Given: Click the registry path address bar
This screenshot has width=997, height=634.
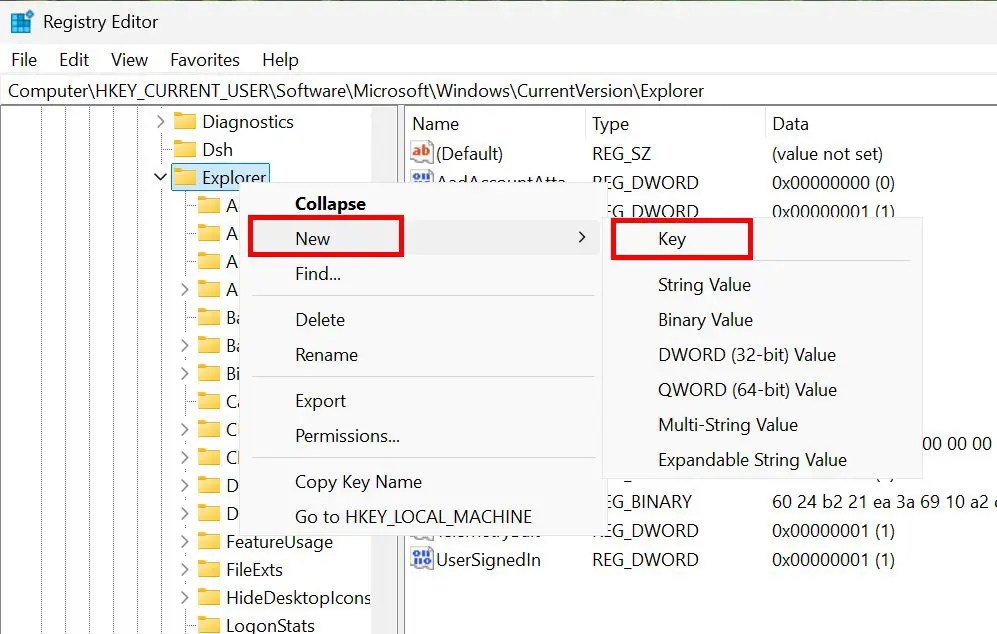Looking at the screenshot, I should pyautogui.click(x=498, y=91).
